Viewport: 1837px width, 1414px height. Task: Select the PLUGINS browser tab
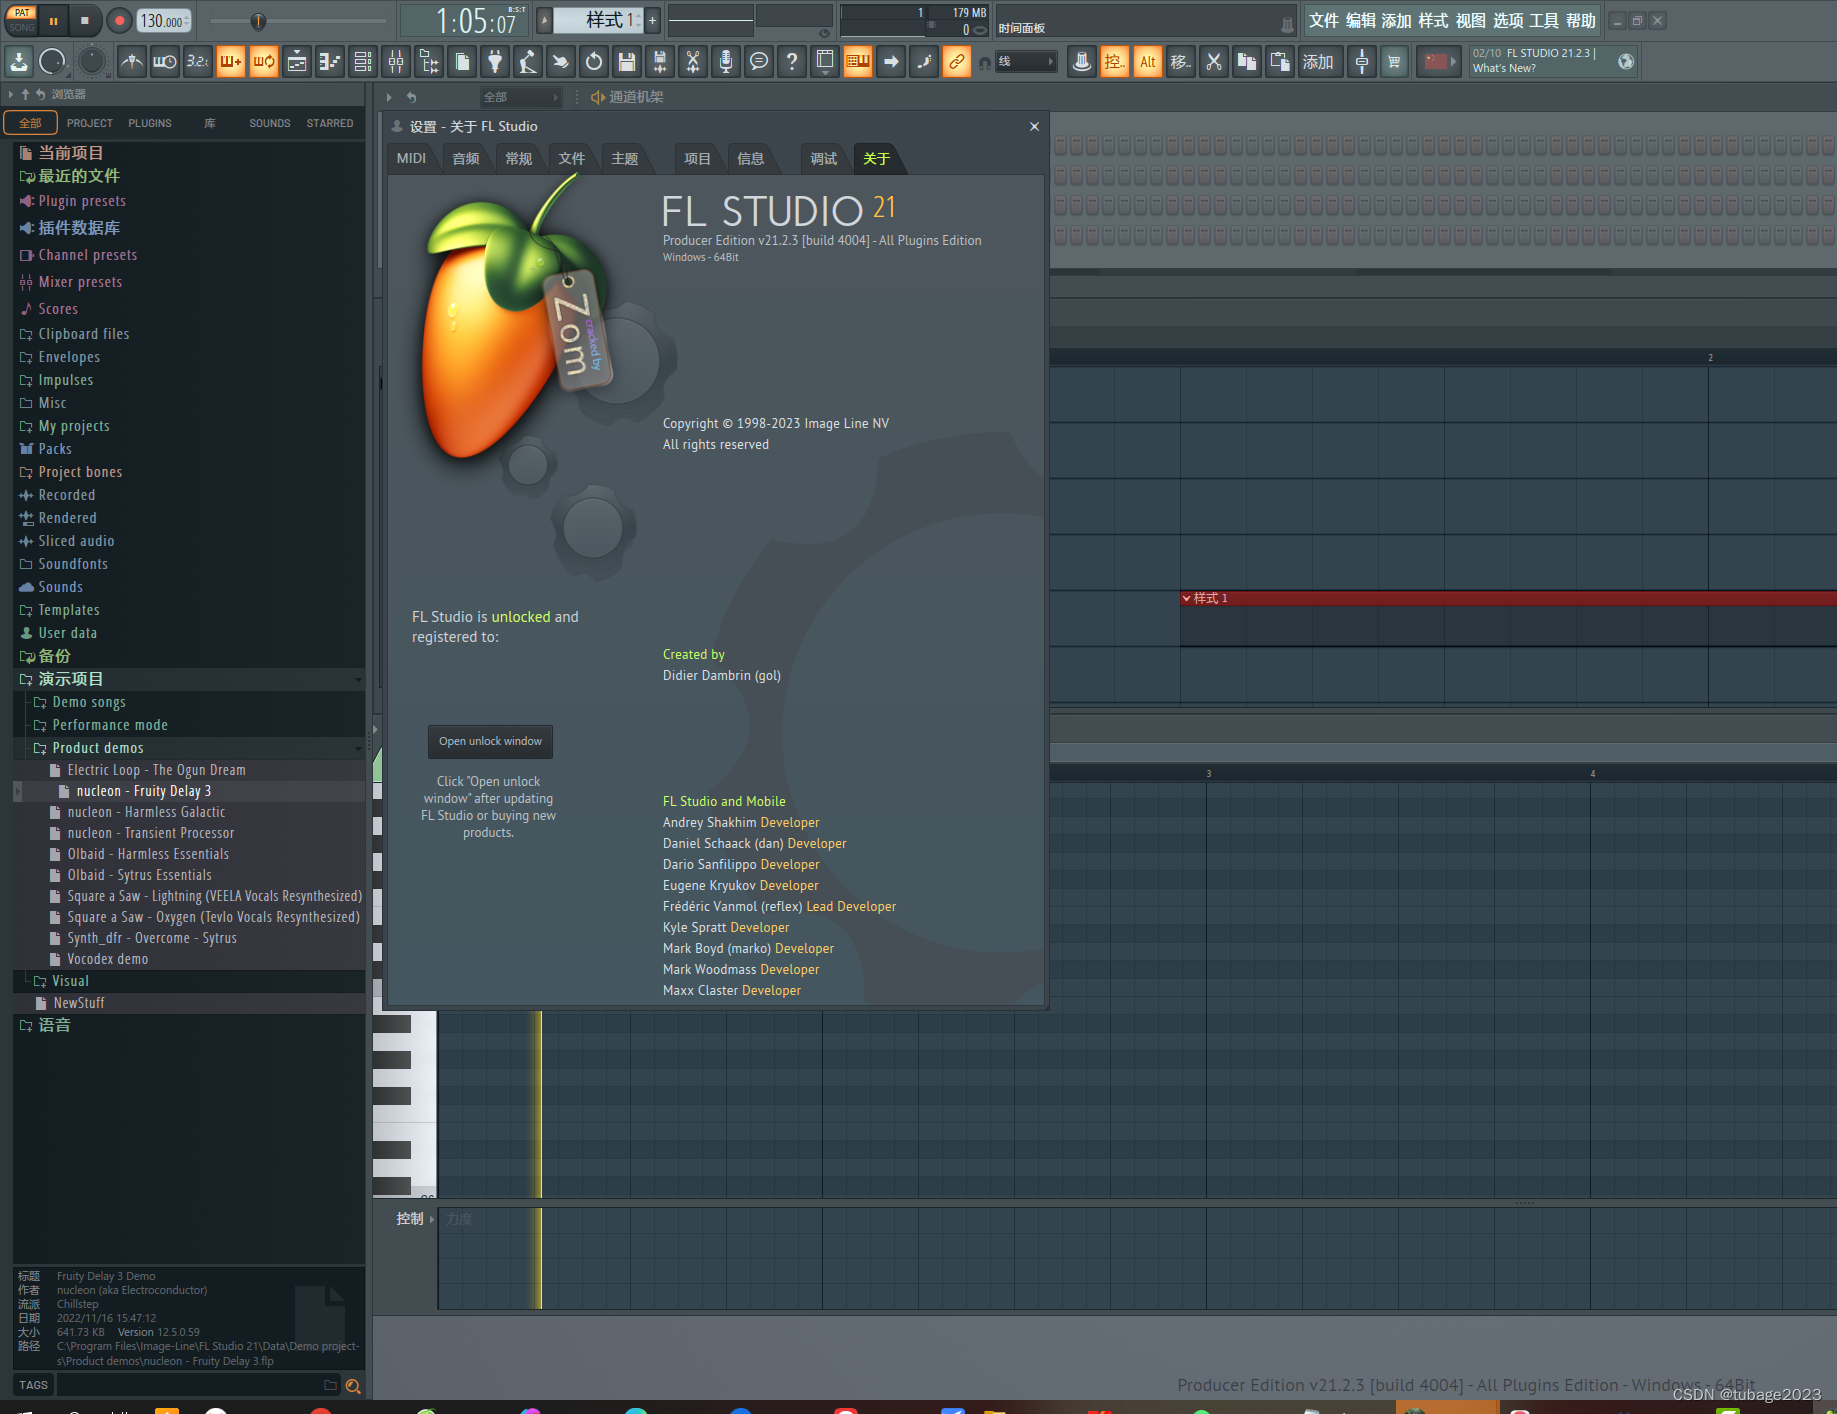(150, 123)
